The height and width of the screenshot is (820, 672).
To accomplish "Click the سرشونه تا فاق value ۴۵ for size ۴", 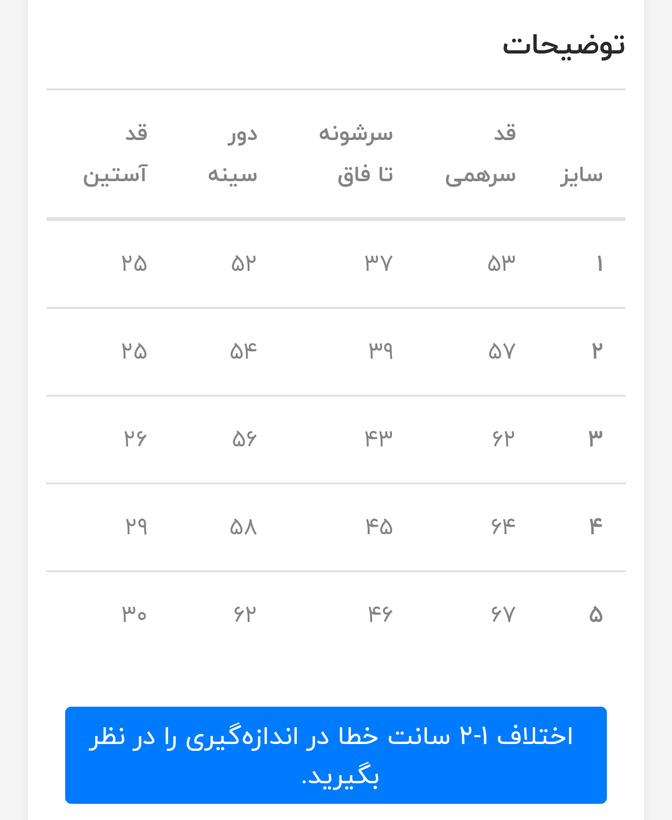I will [379, 526].
